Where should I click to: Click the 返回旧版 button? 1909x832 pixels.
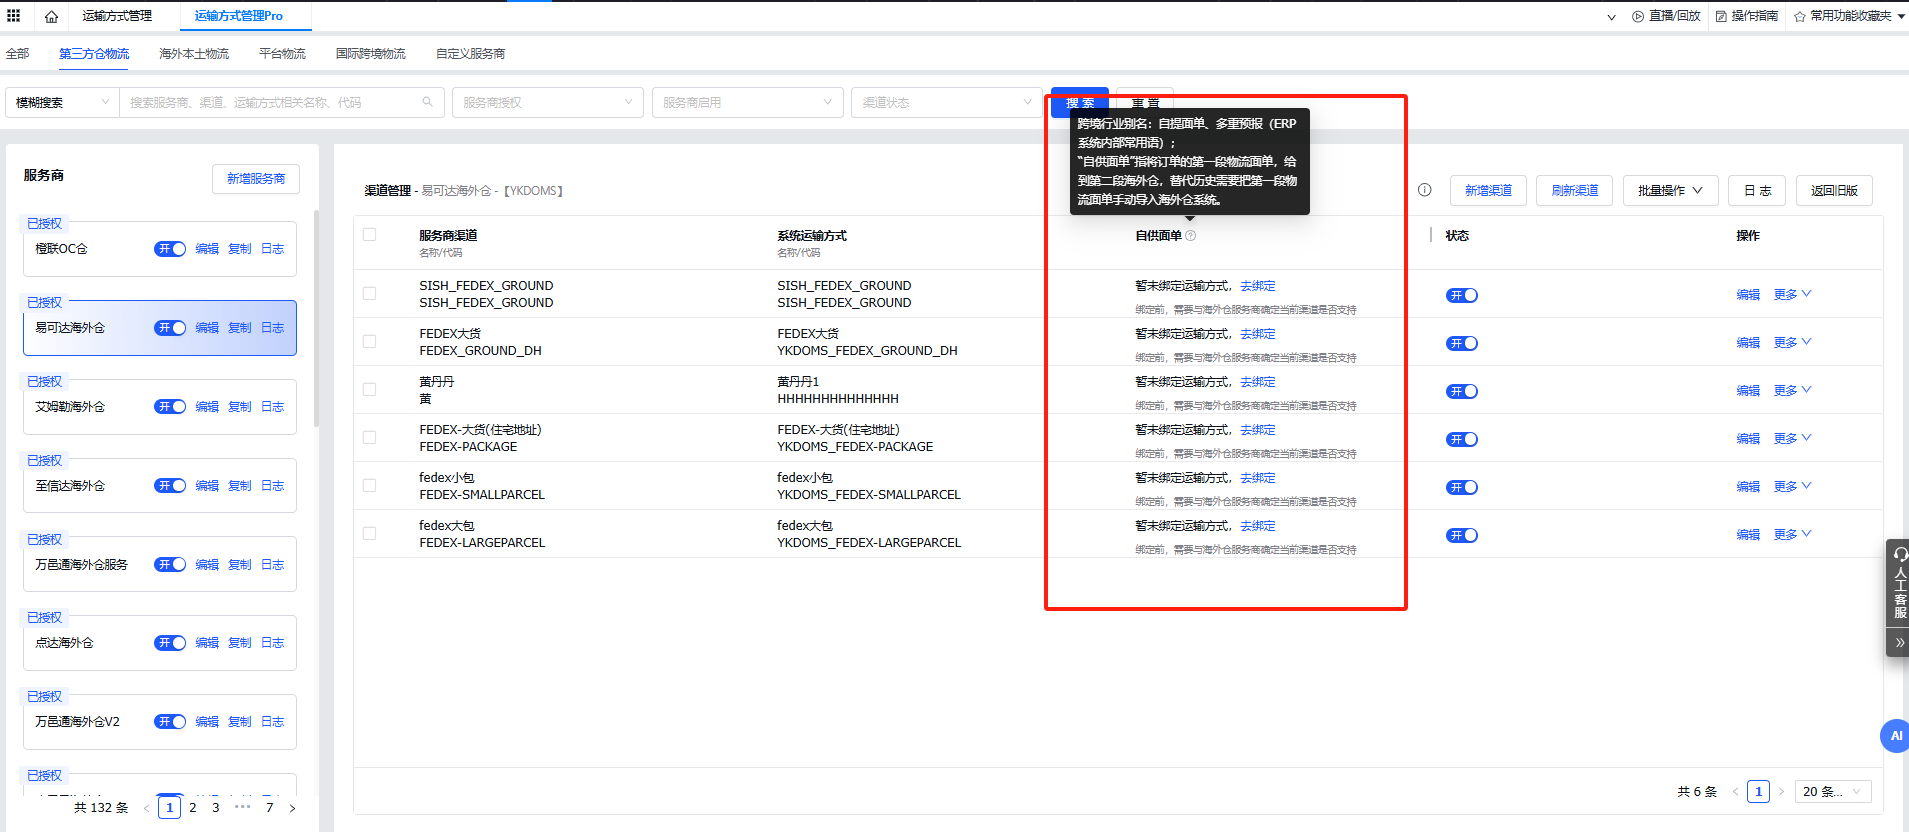[x=1834, y=190]
